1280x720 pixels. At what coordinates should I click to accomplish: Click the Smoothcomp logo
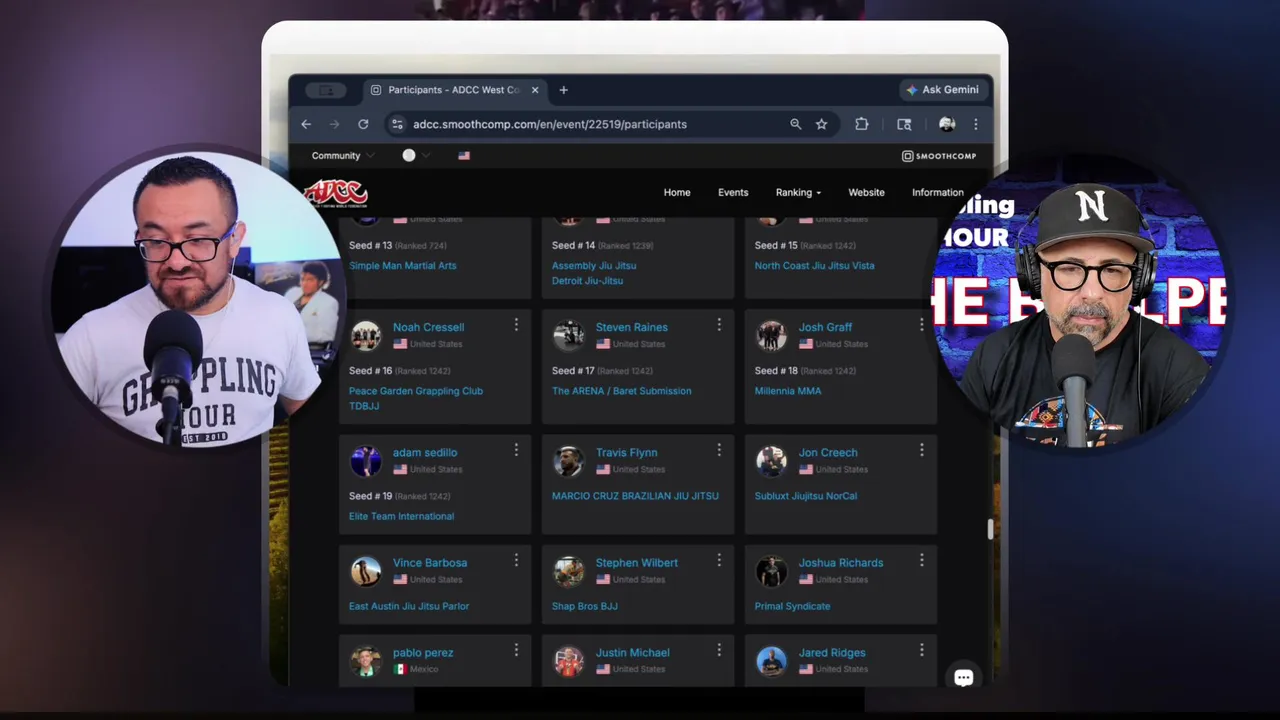939,156
